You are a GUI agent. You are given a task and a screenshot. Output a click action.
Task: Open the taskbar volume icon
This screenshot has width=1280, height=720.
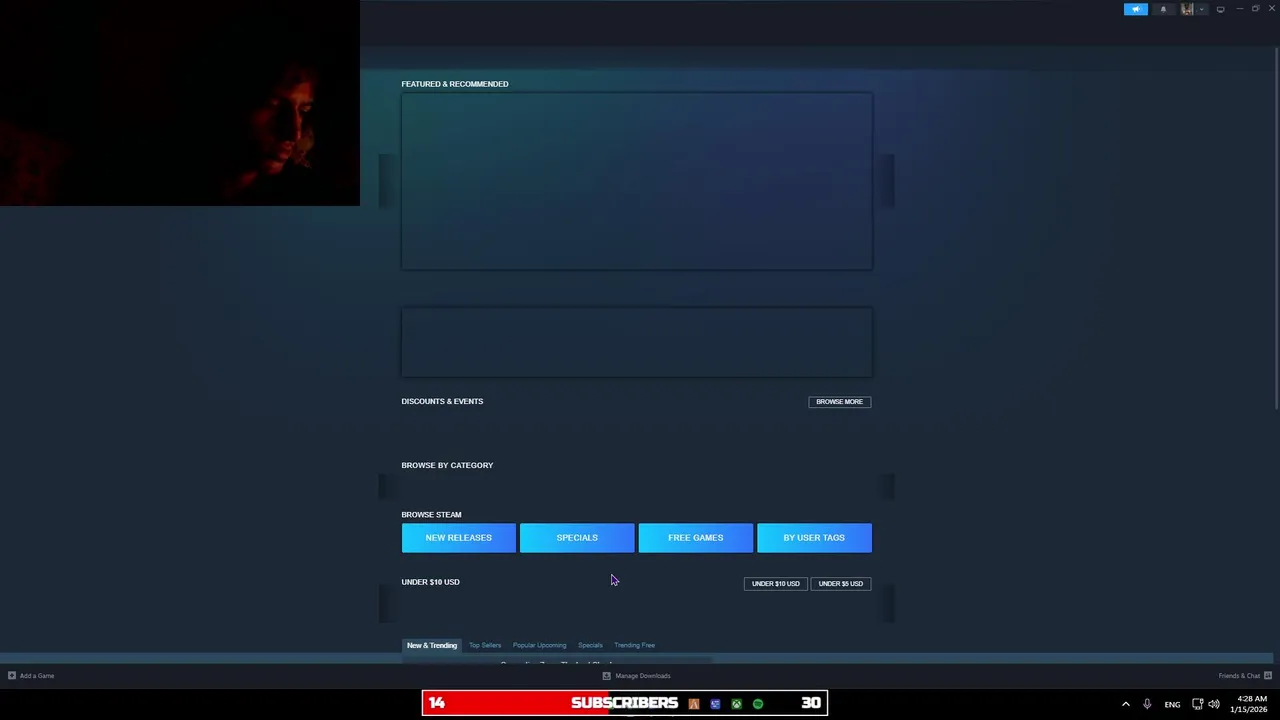click(1214, 704)
